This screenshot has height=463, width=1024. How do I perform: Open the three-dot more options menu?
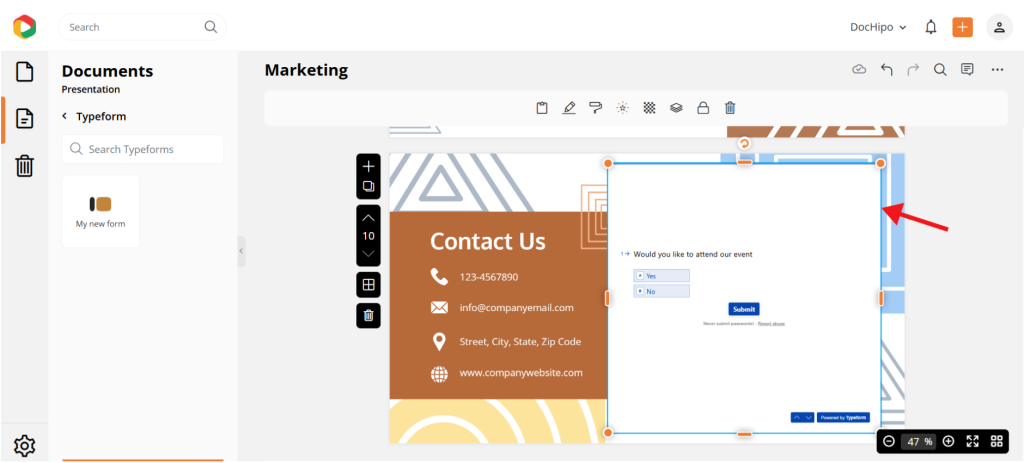[997, 70]
